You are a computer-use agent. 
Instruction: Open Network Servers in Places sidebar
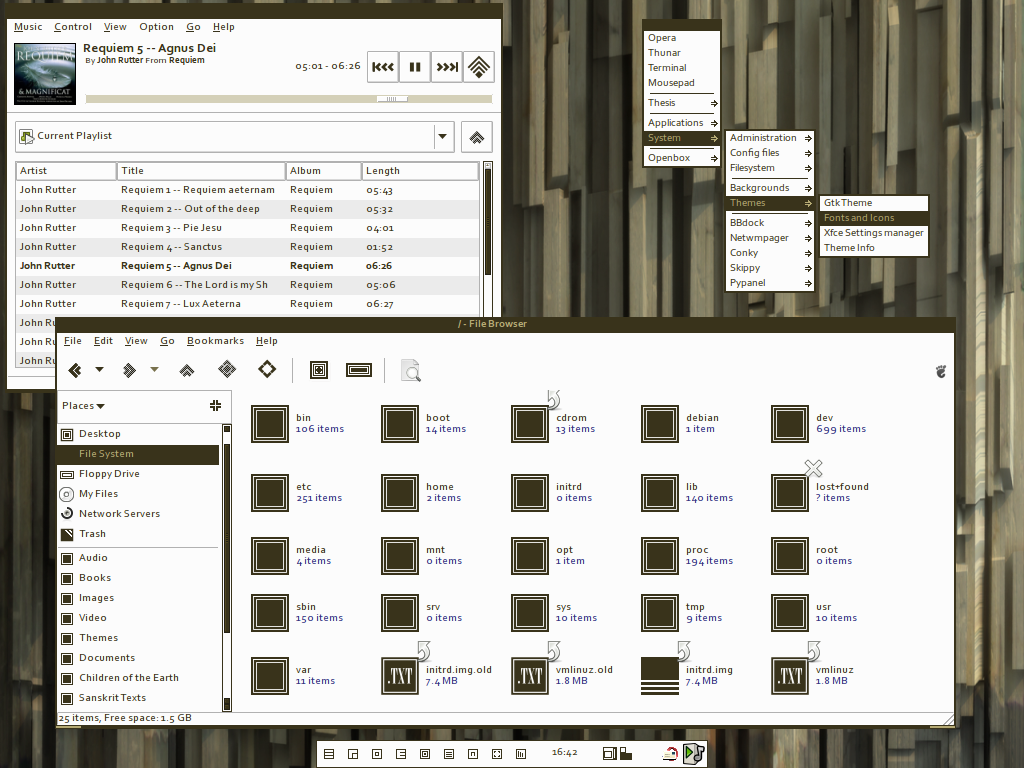[139, 513]
